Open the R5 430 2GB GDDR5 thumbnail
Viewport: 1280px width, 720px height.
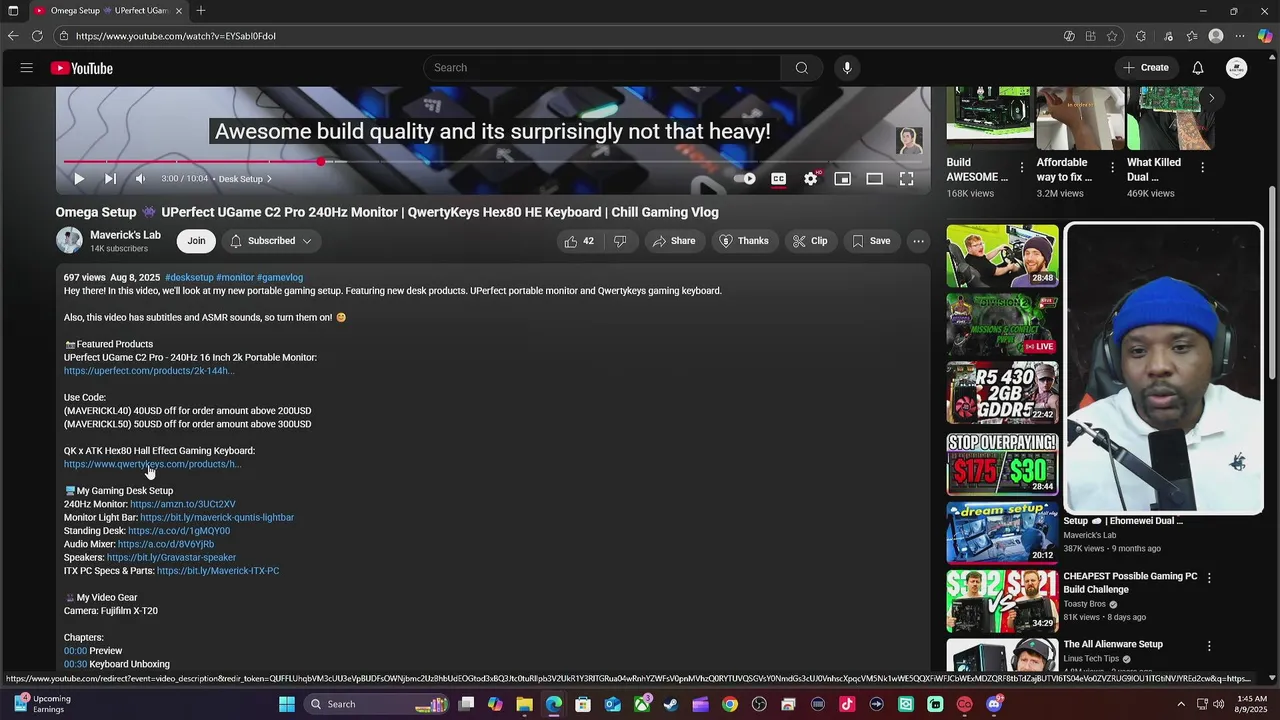click(1002, 393)
